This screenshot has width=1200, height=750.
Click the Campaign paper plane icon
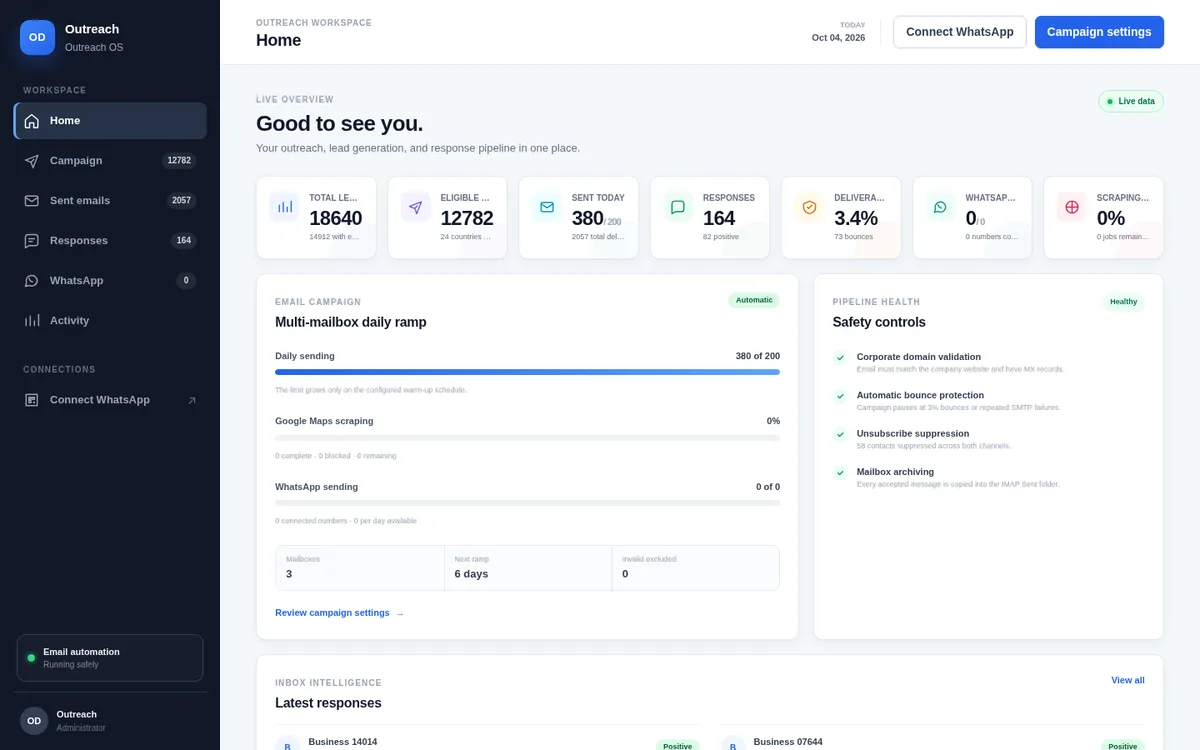32,161
